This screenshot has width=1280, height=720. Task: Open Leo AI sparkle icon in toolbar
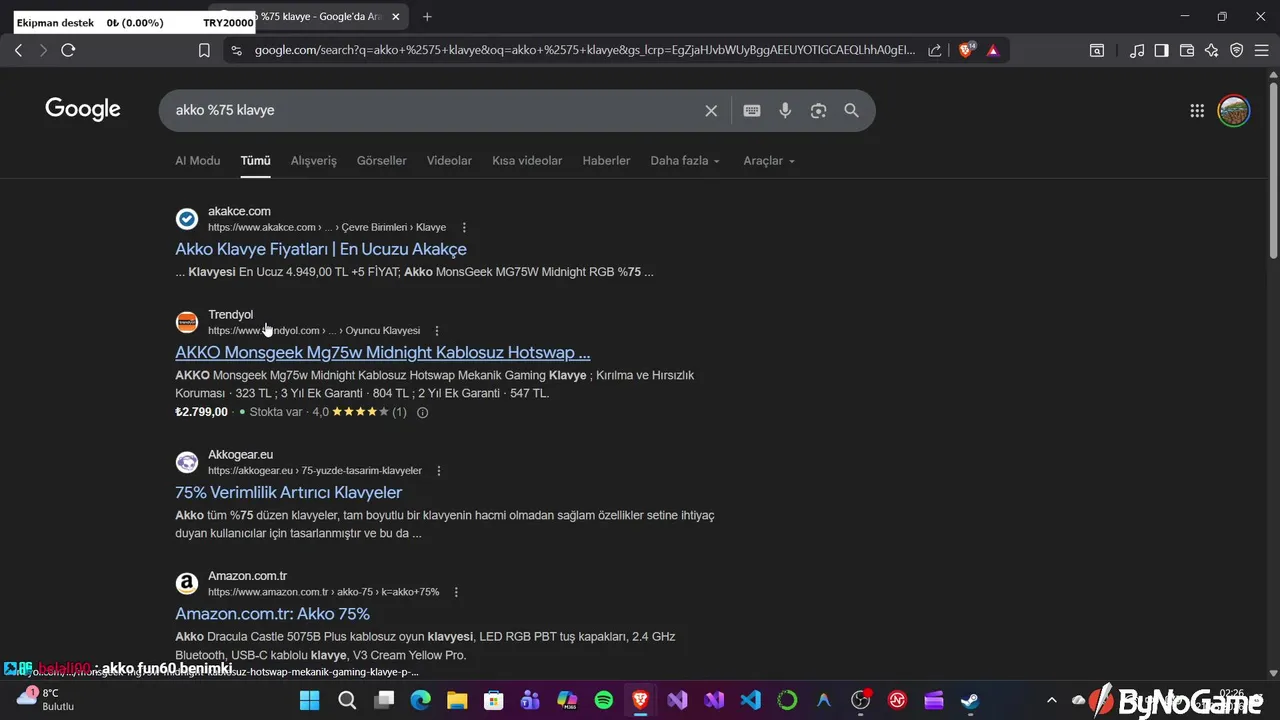tap(1212, 50)
